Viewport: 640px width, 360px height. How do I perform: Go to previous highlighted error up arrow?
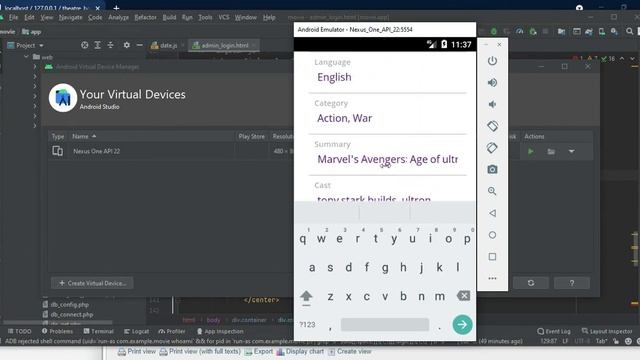point(622,59)
